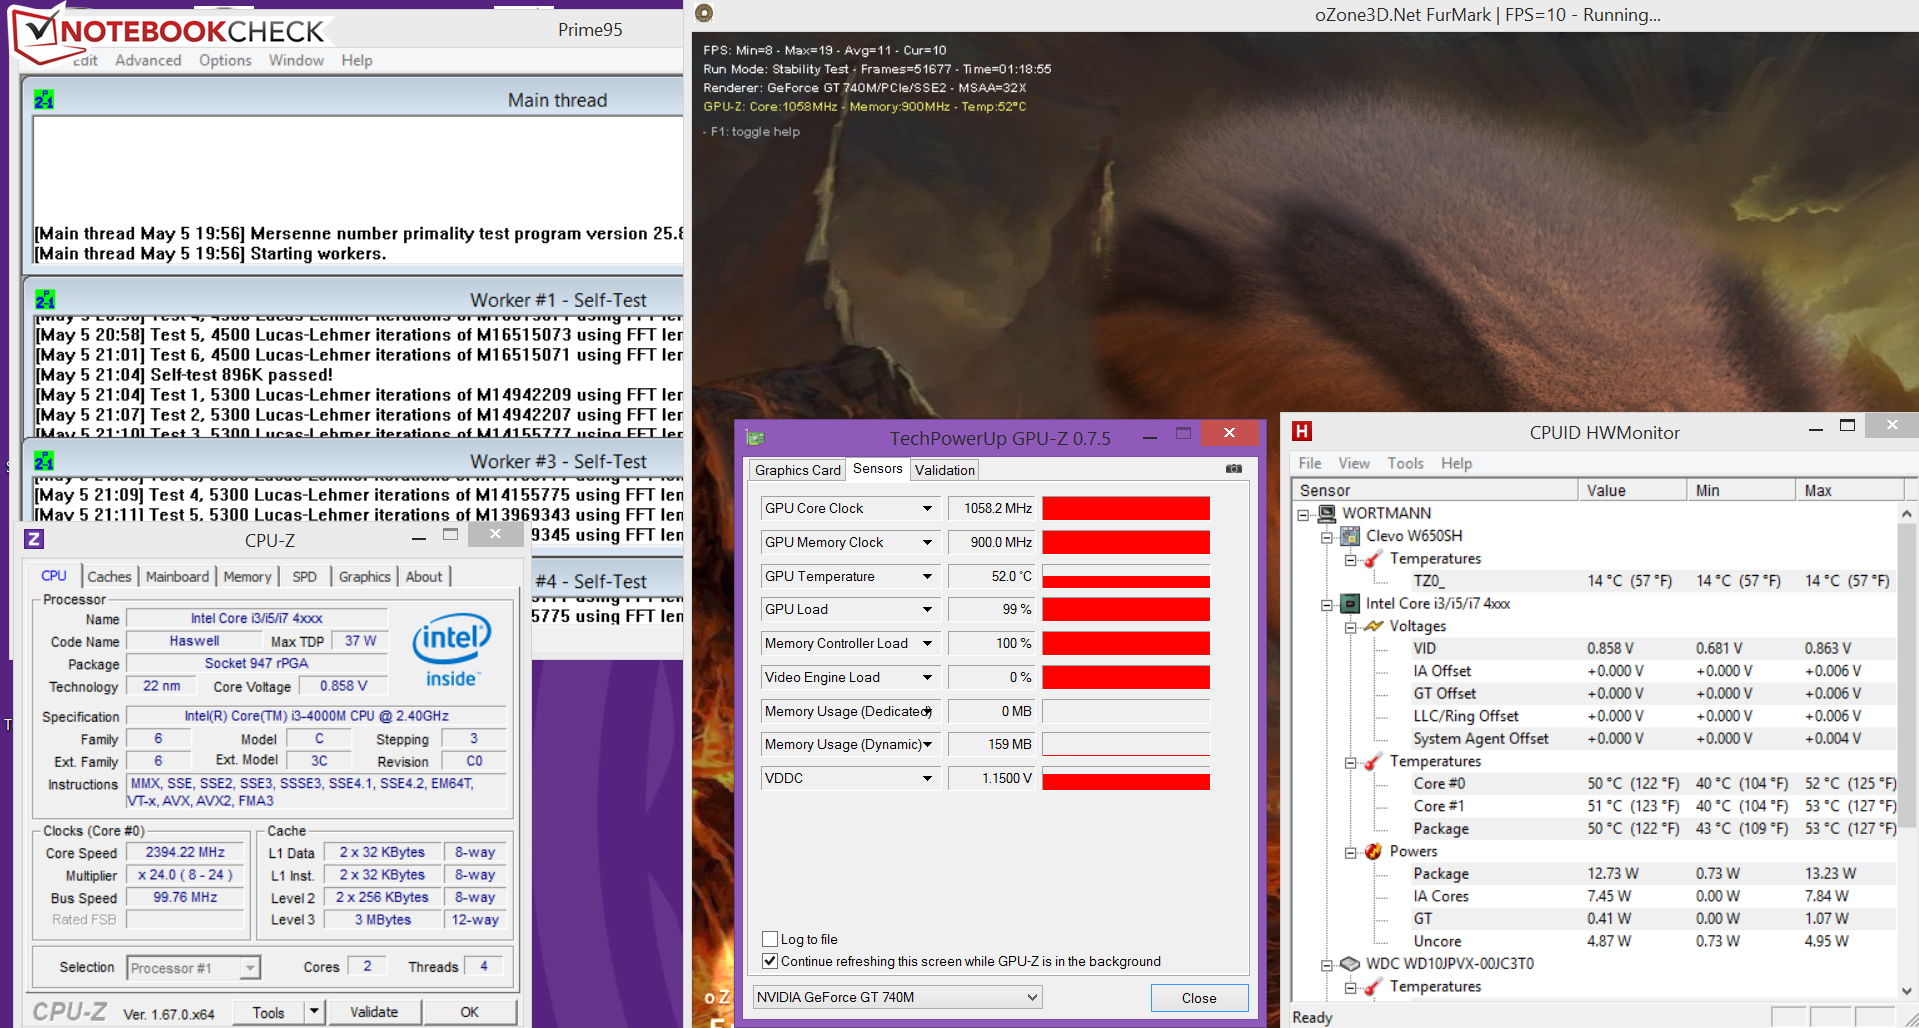1919x1028 pixels.
Task: Open the GPU Temperature sensor dropdown
Action: [927, 576]
